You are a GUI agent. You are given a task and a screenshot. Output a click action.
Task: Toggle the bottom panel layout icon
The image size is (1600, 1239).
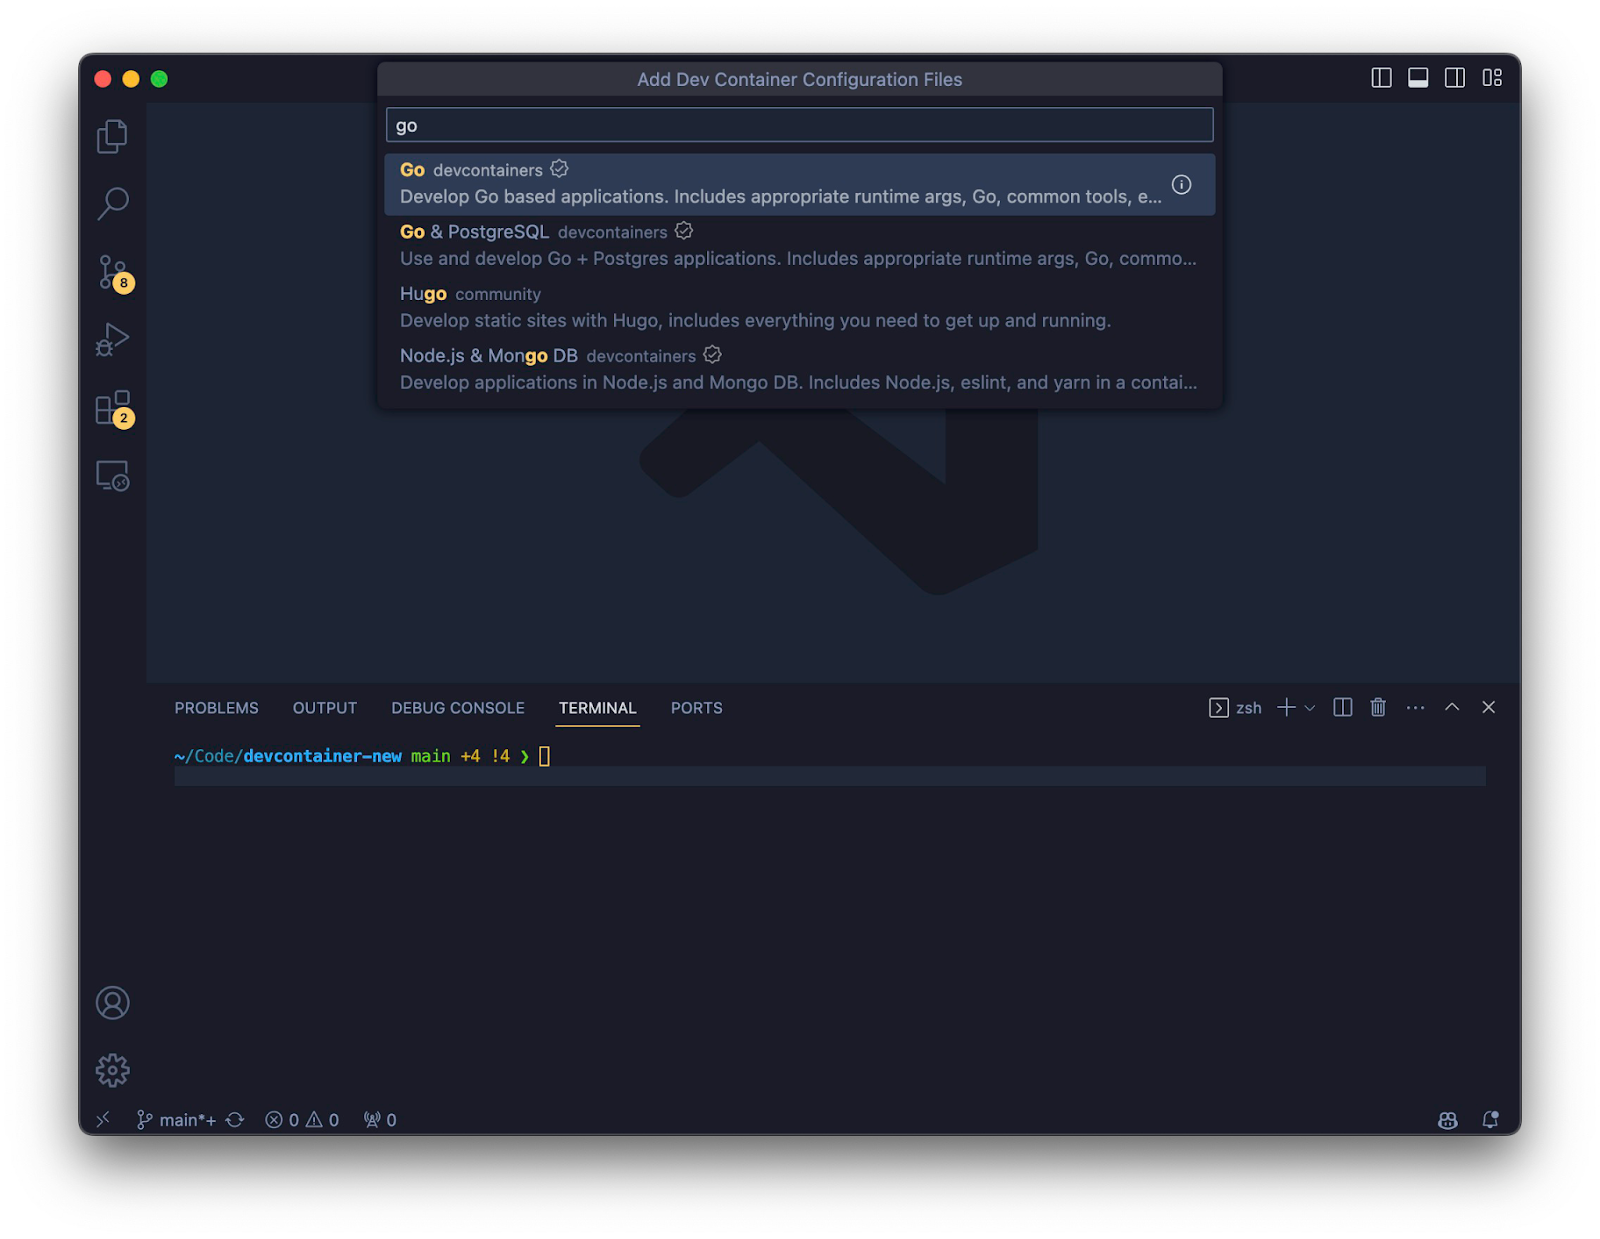coord(1418,78)
